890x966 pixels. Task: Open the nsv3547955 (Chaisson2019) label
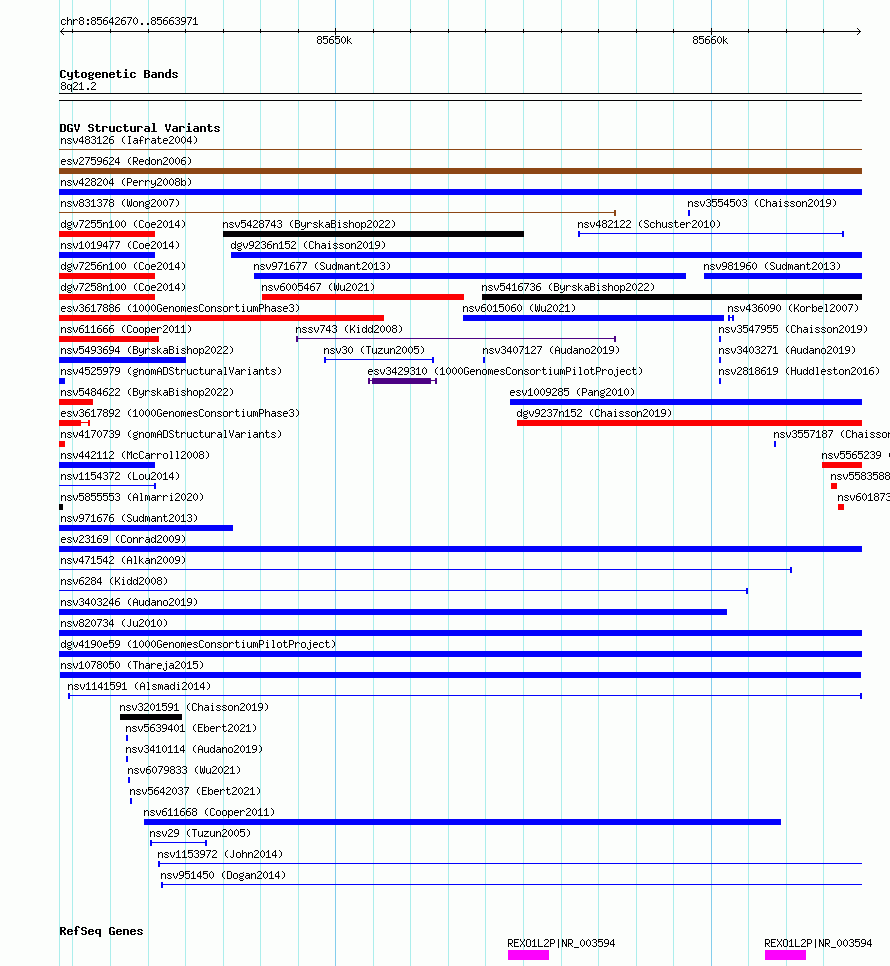(793, 329)
